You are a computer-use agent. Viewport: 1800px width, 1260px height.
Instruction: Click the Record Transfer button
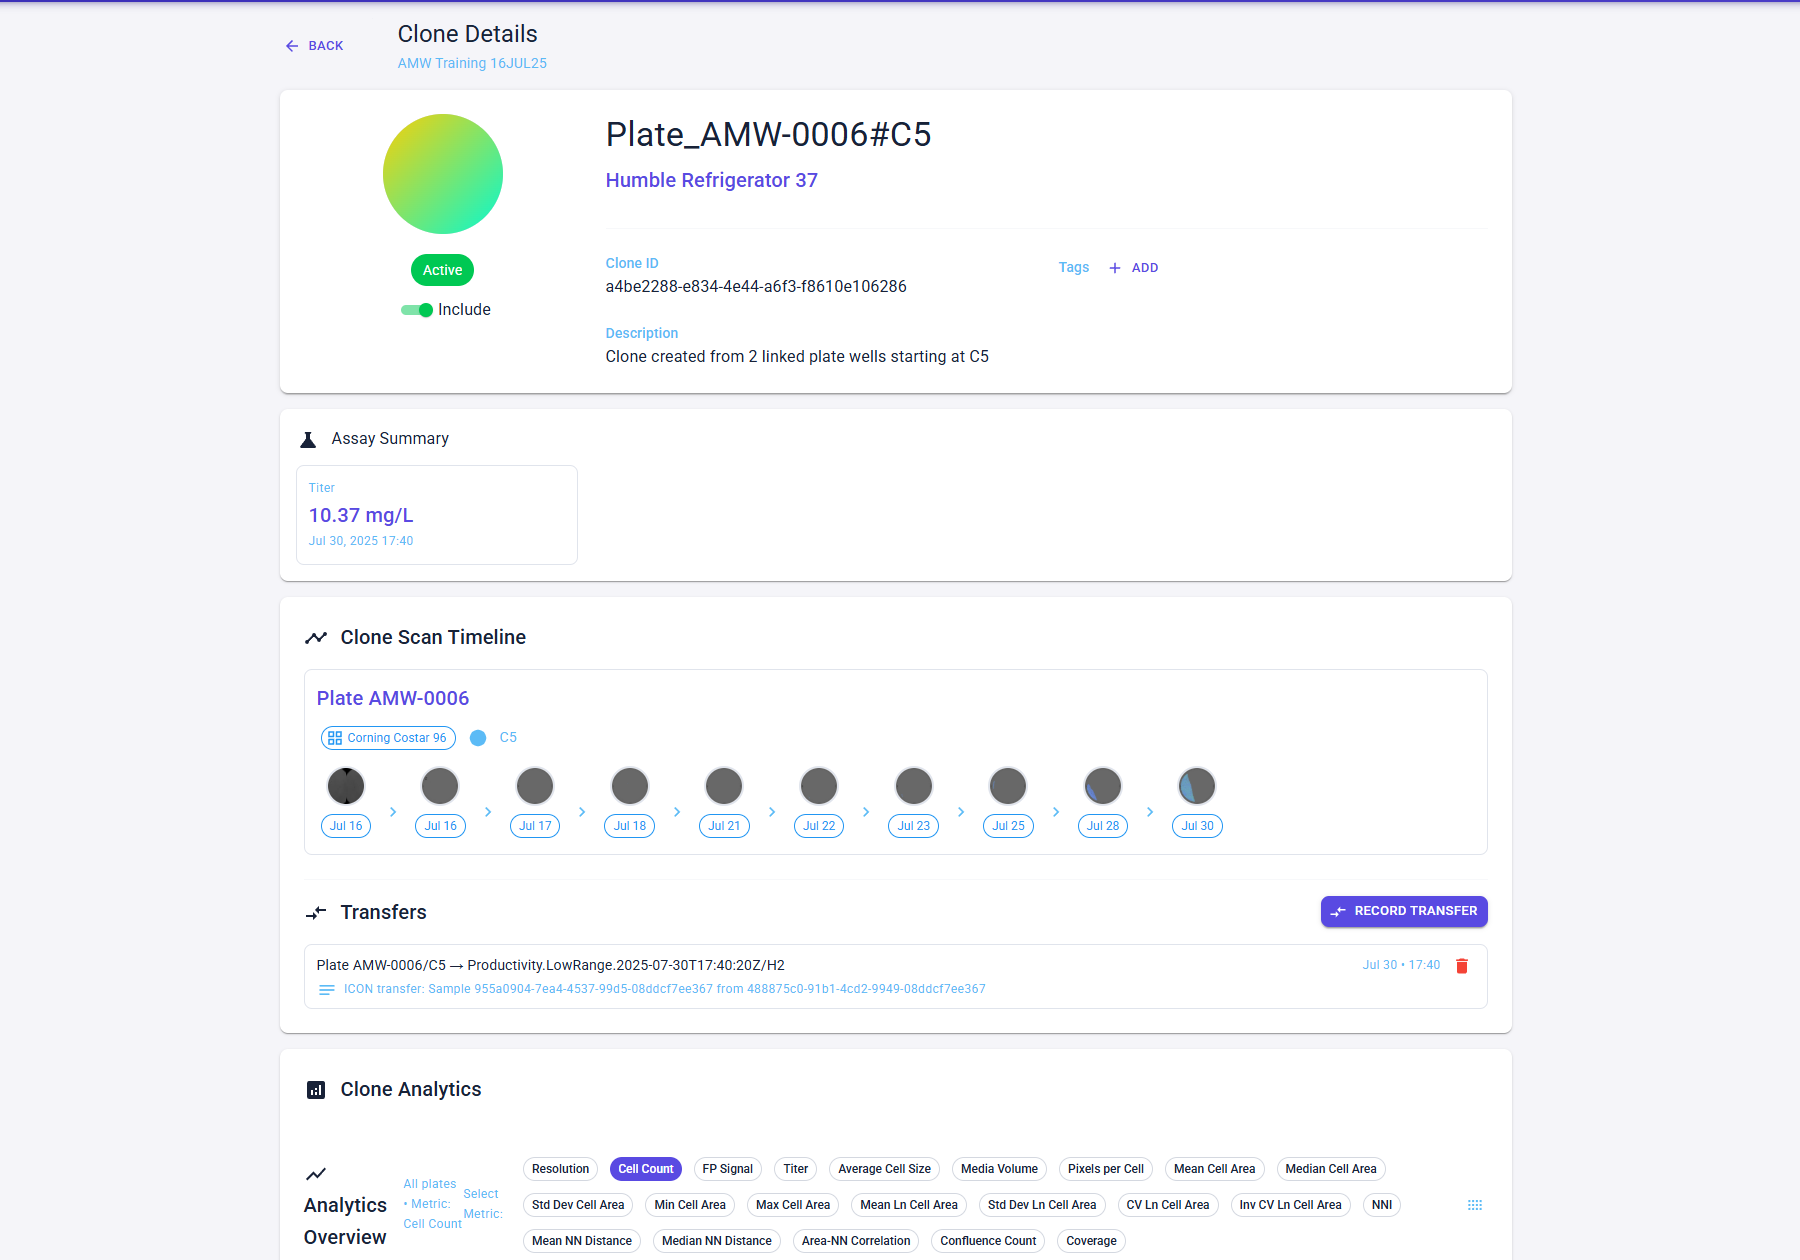tap(1404, 911)
